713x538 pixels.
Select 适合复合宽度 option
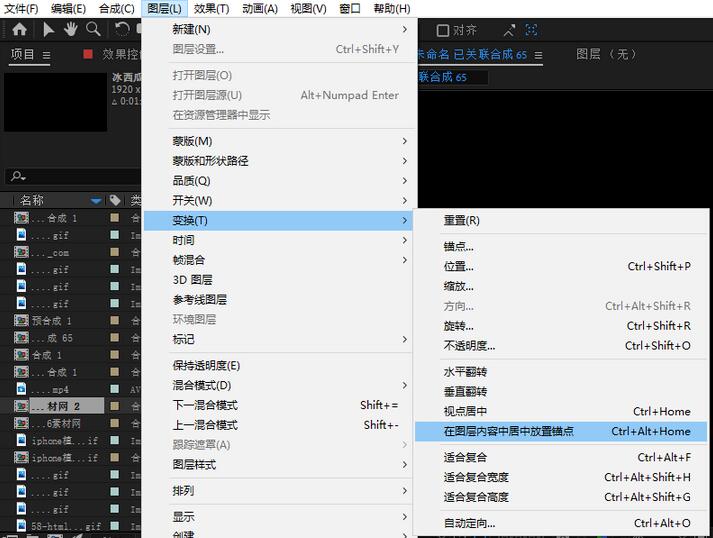pyautogui.click(x=476, y=477)
